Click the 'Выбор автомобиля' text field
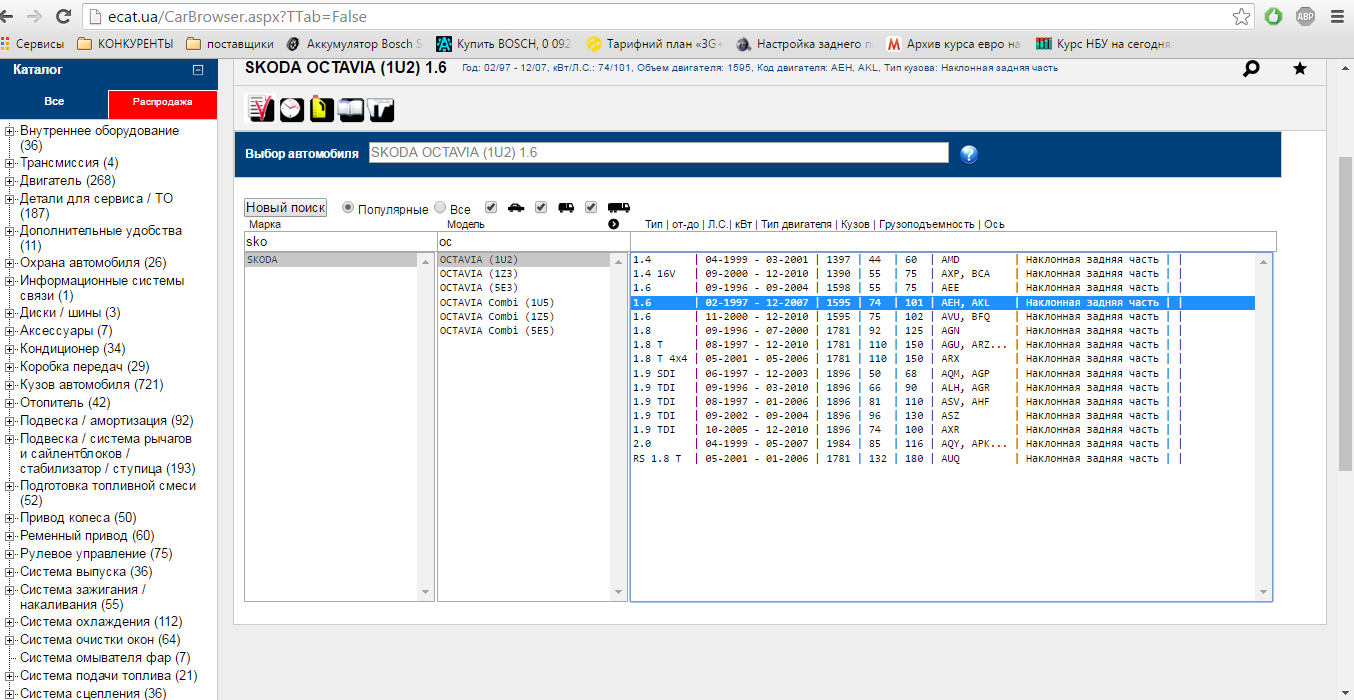This screenshot has height=700, width=1354. tap(658, 153)
